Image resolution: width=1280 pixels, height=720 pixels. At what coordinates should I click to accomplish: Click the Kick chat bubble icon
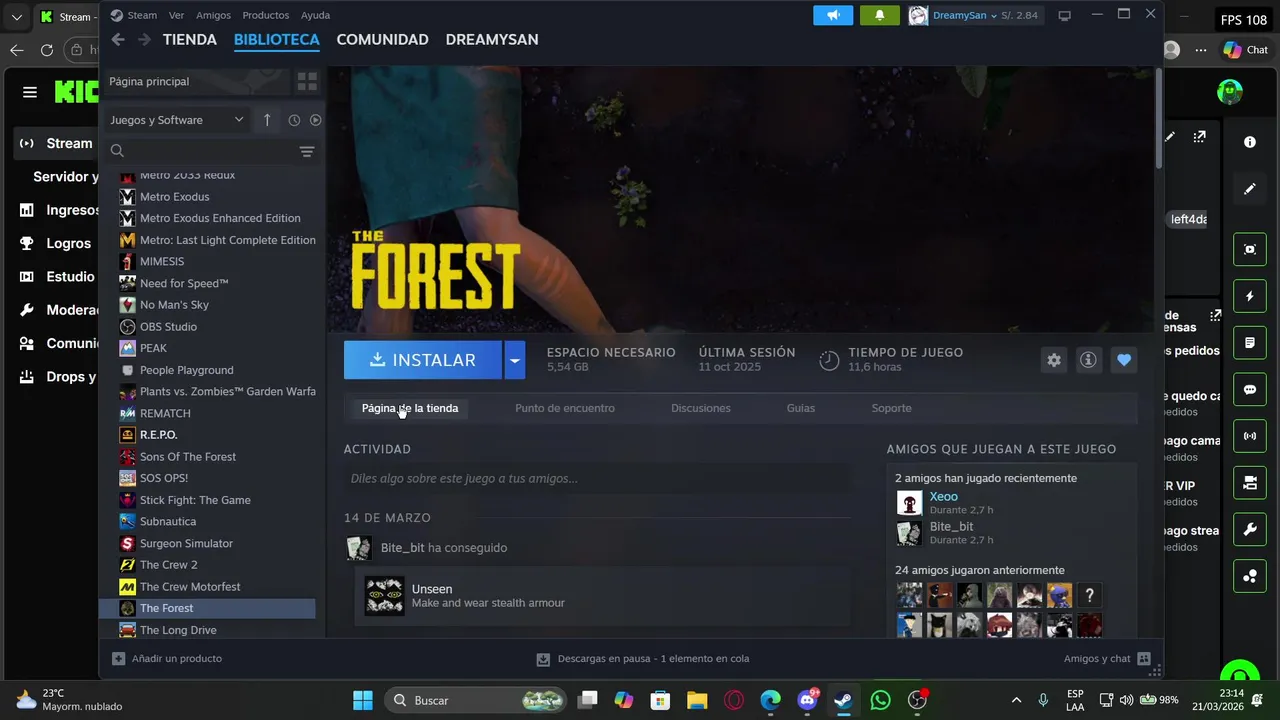pyautogui.click(x=1250, y=390)
